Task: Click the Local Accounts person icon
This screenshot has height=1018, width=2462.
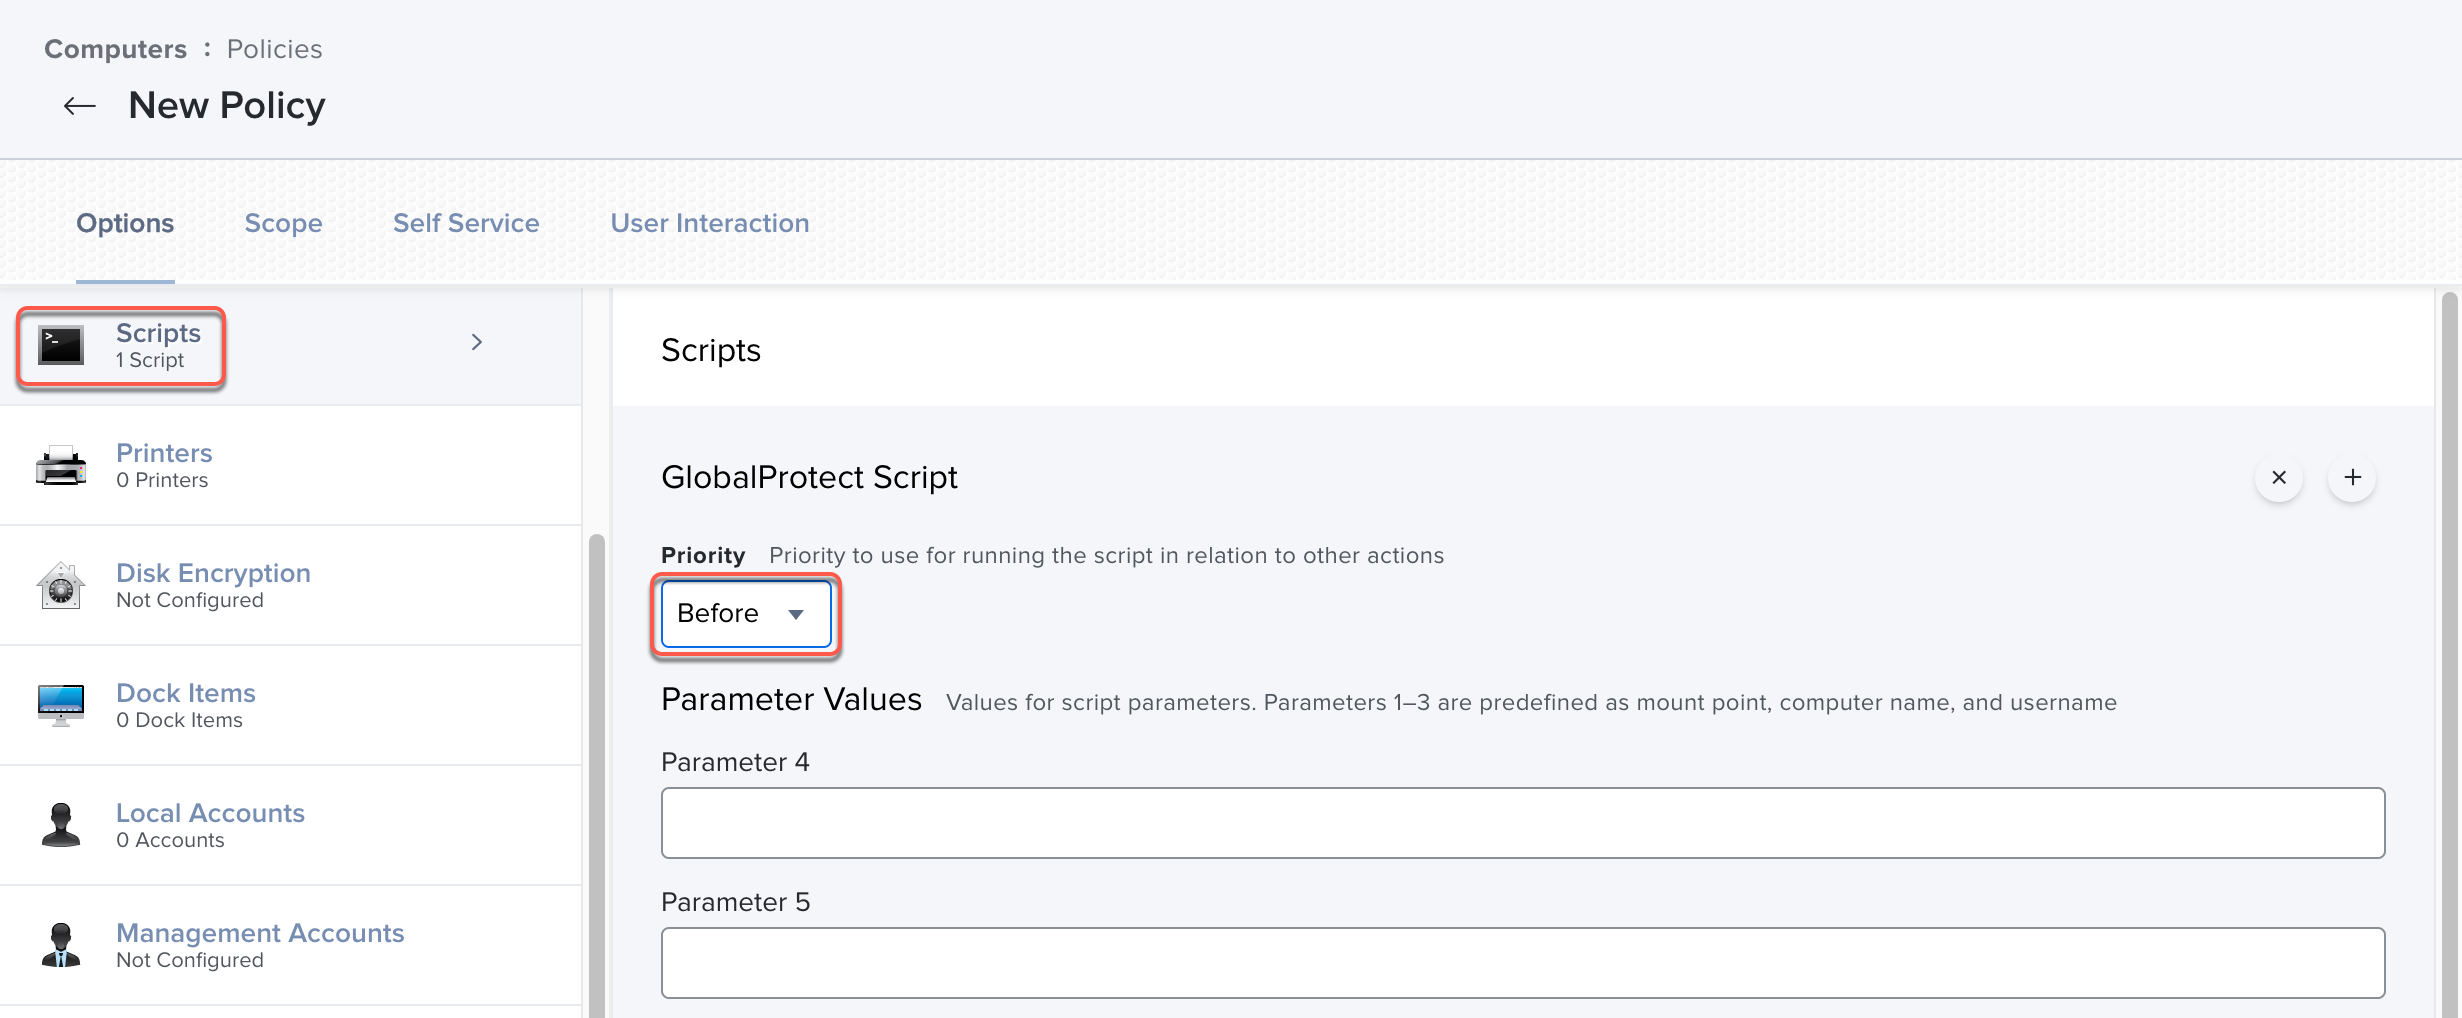Action: point(61,825)
